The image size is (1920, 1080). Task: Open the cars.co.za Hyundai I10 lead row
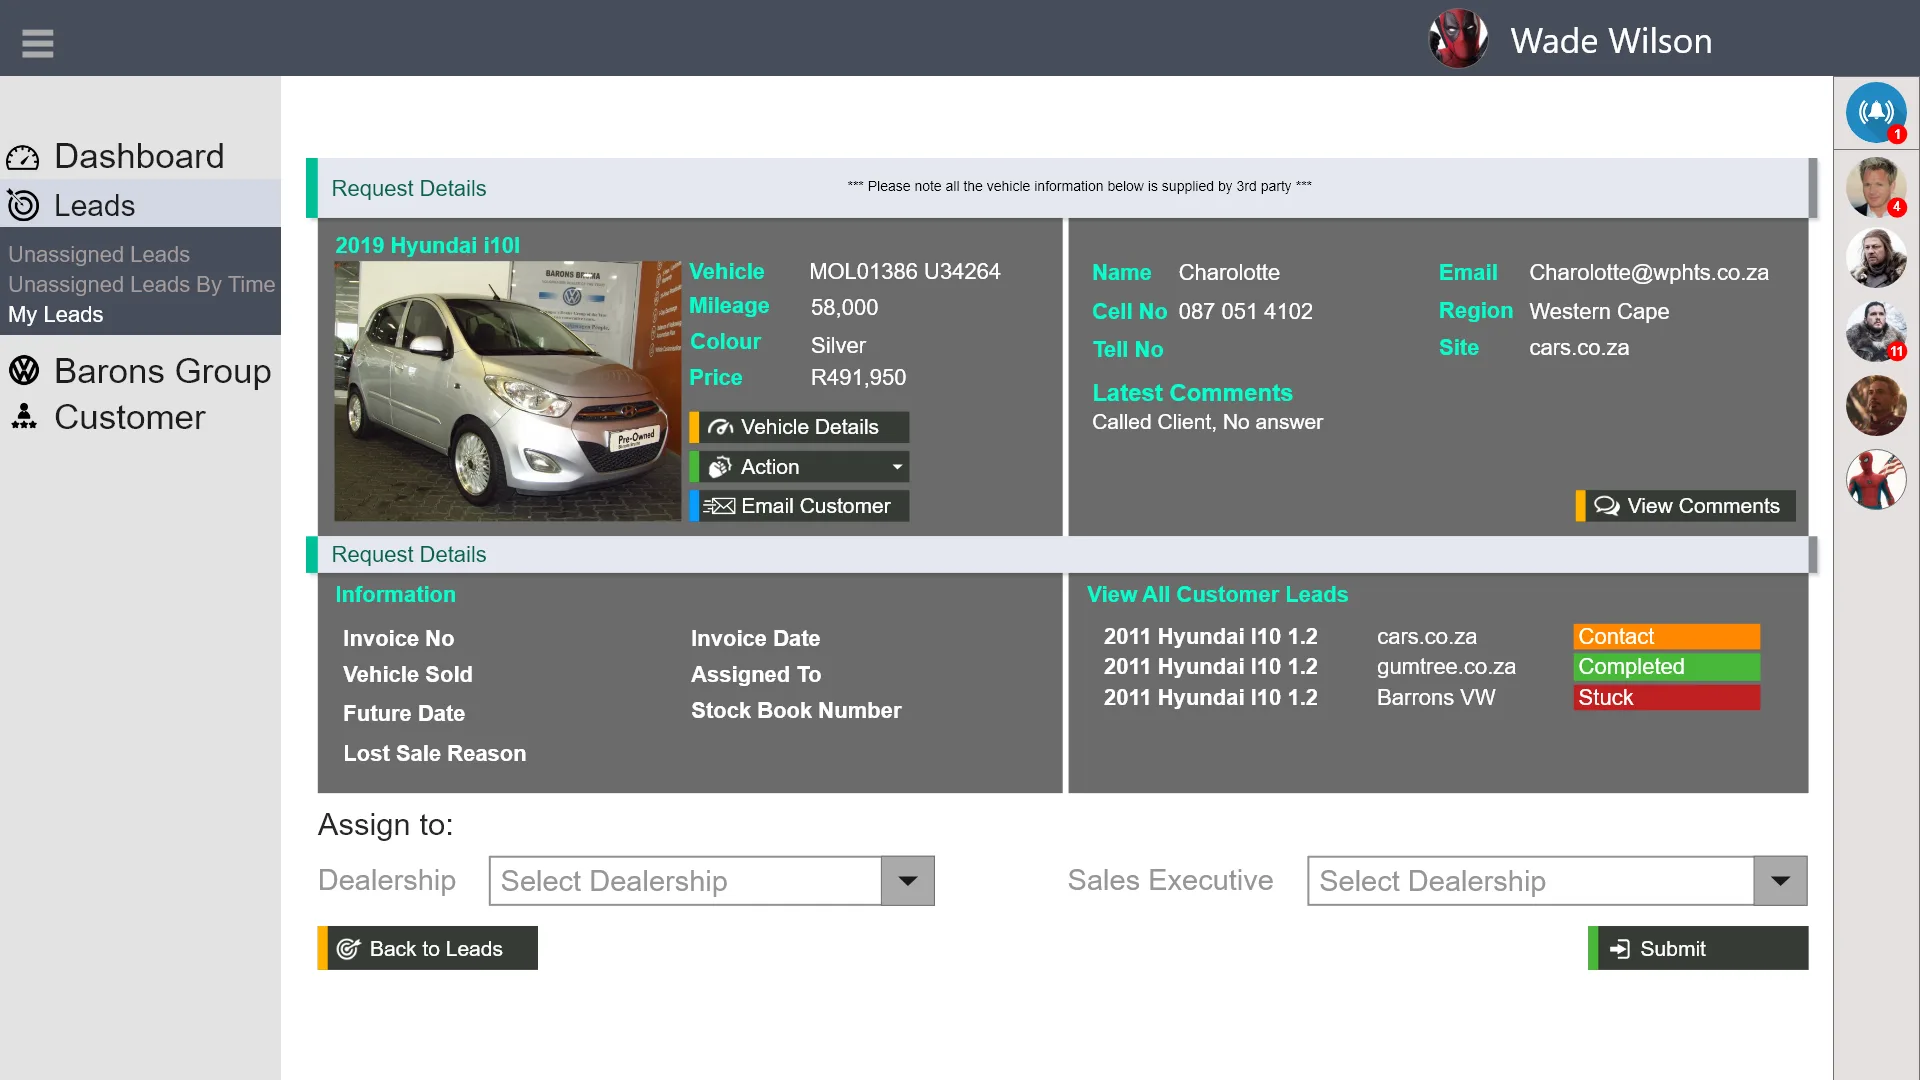pyautogui.click(x=1430, y=636)
